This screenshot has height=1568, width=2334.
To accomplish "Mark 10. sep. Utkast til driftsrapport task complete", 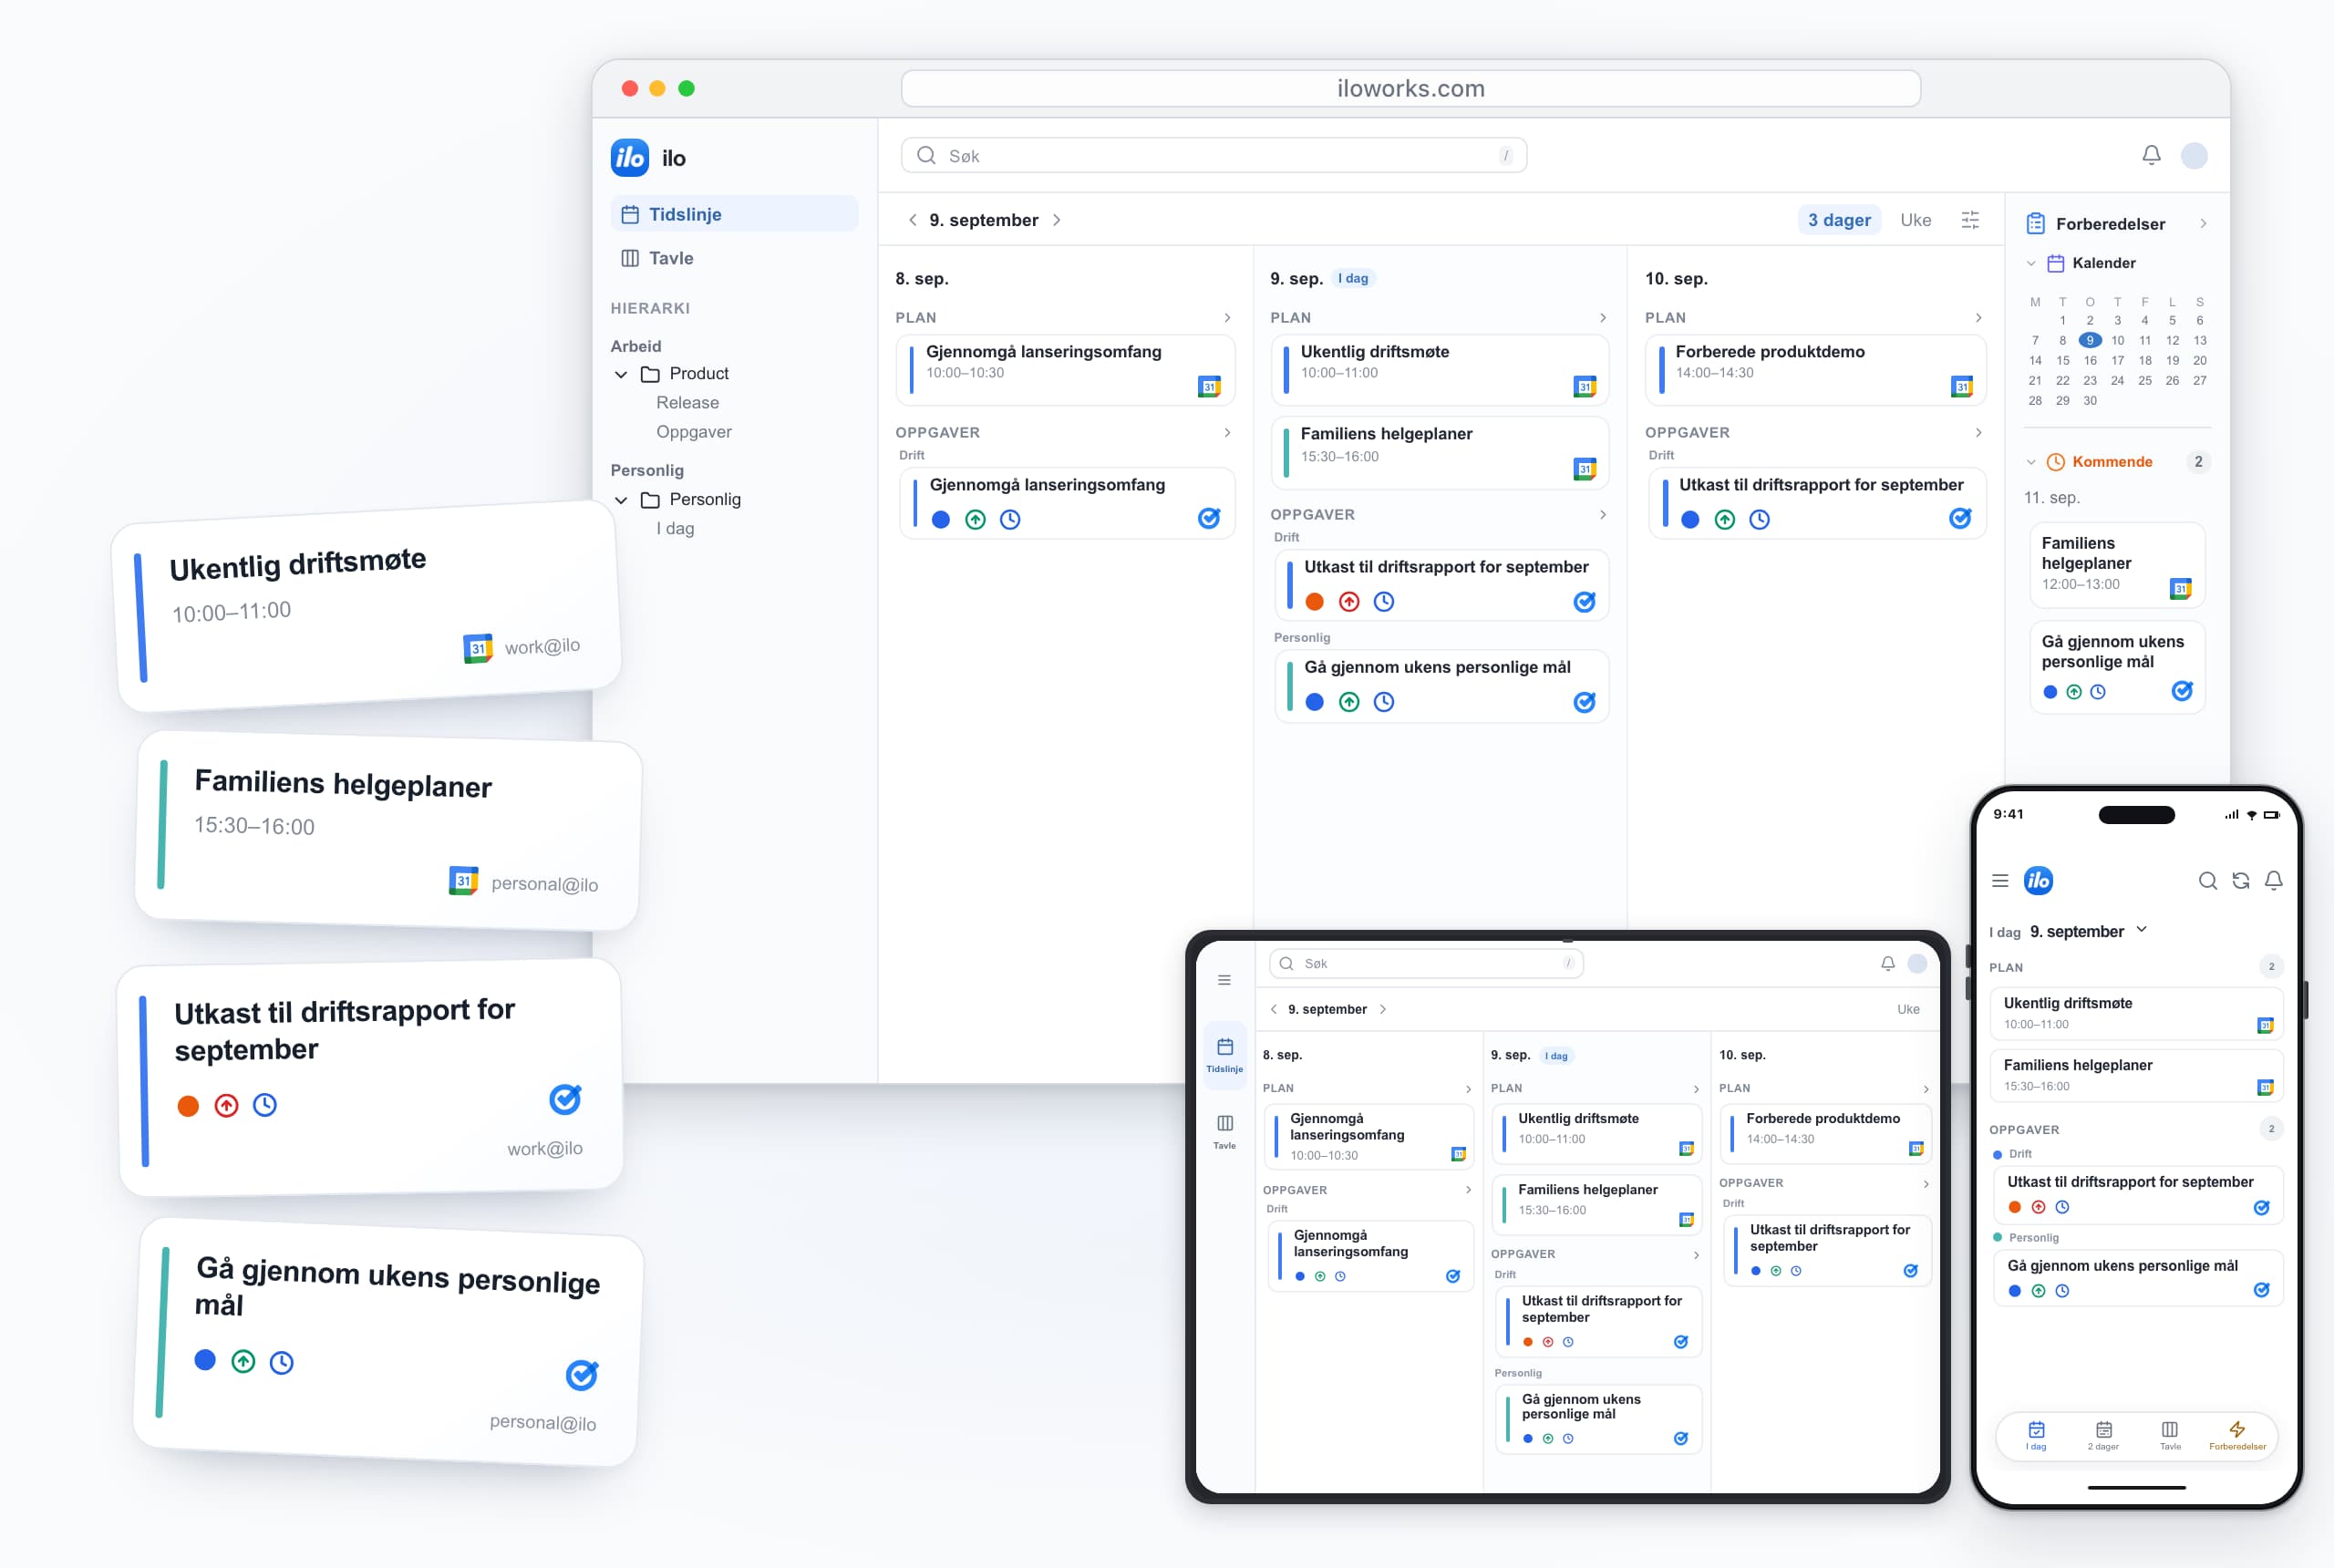I will coord(1960,518).
